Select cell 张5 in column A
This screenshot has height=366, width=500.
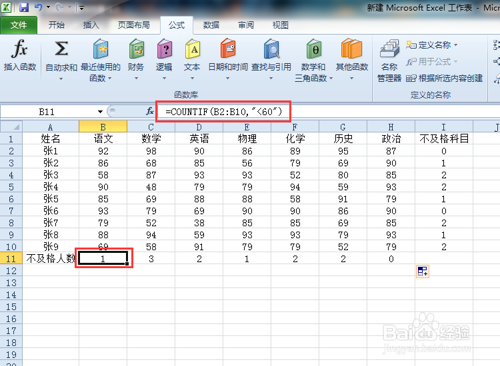[51, 199]
